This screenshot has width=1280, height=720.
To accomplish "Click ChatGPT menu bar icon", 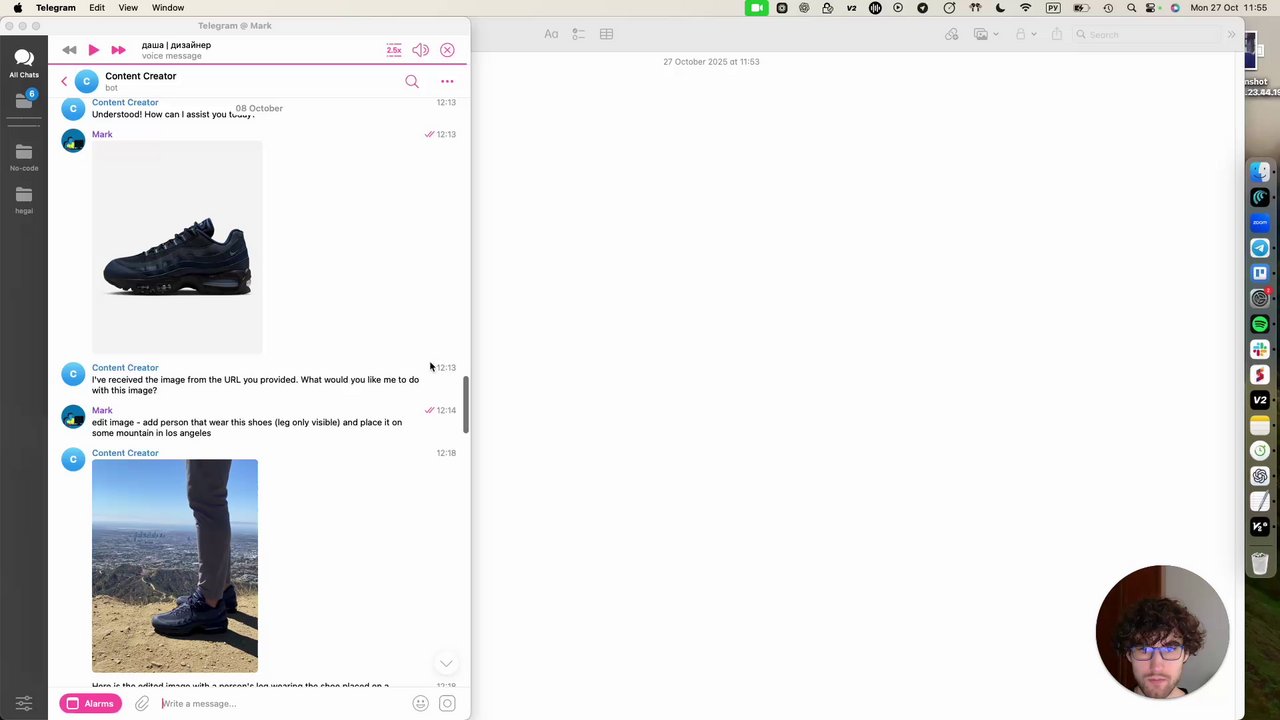I will pyautogui.click(x=805, y=8).
